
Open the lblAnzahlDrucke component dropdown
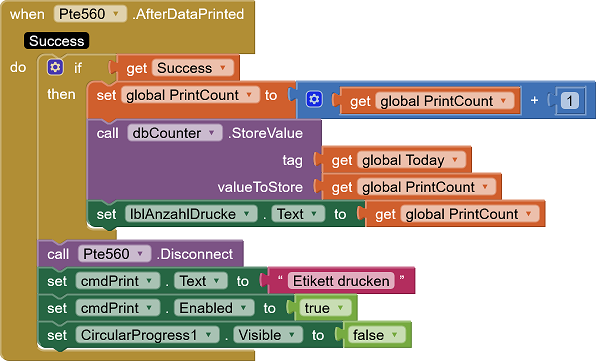click(x=191, y=214)
